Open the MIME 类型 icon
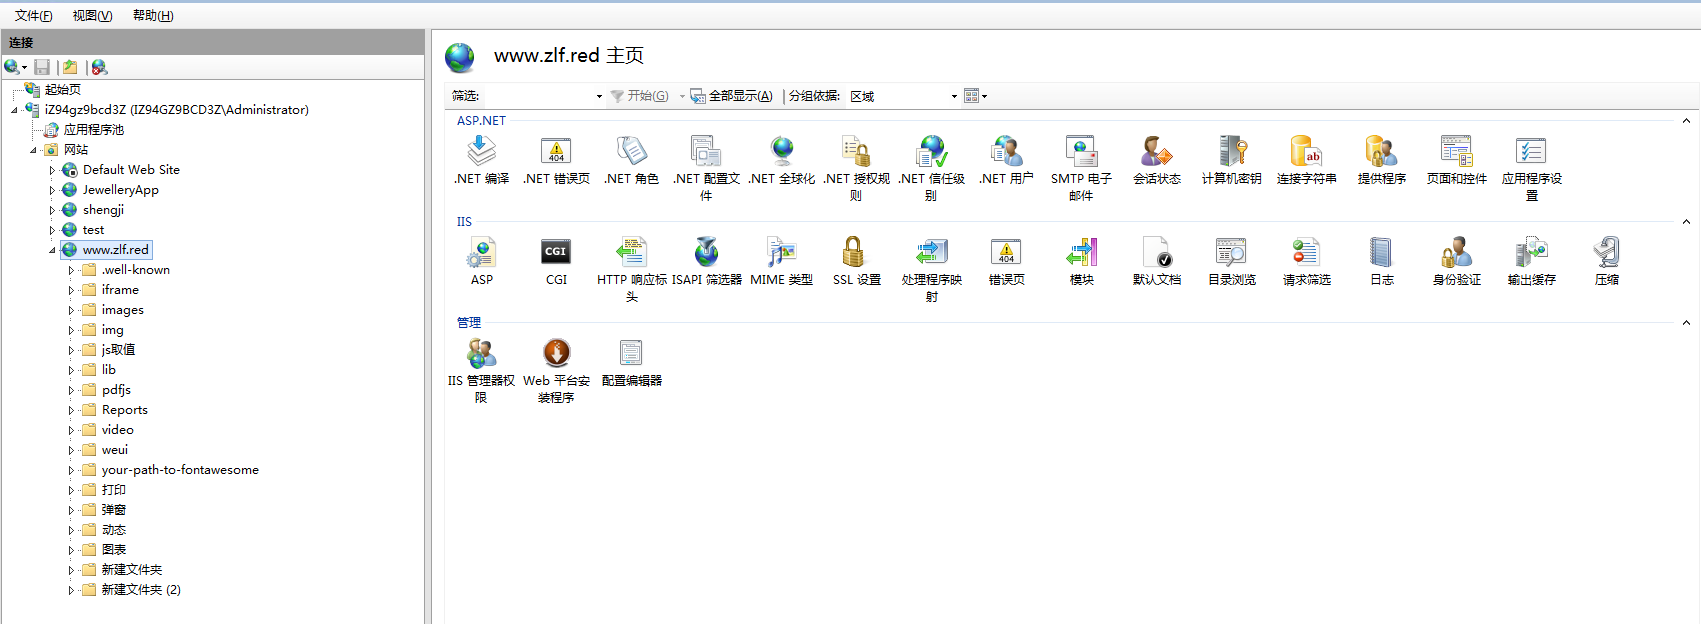The width and height of the screenshot is (1701, 624). (x=781, y=253)
